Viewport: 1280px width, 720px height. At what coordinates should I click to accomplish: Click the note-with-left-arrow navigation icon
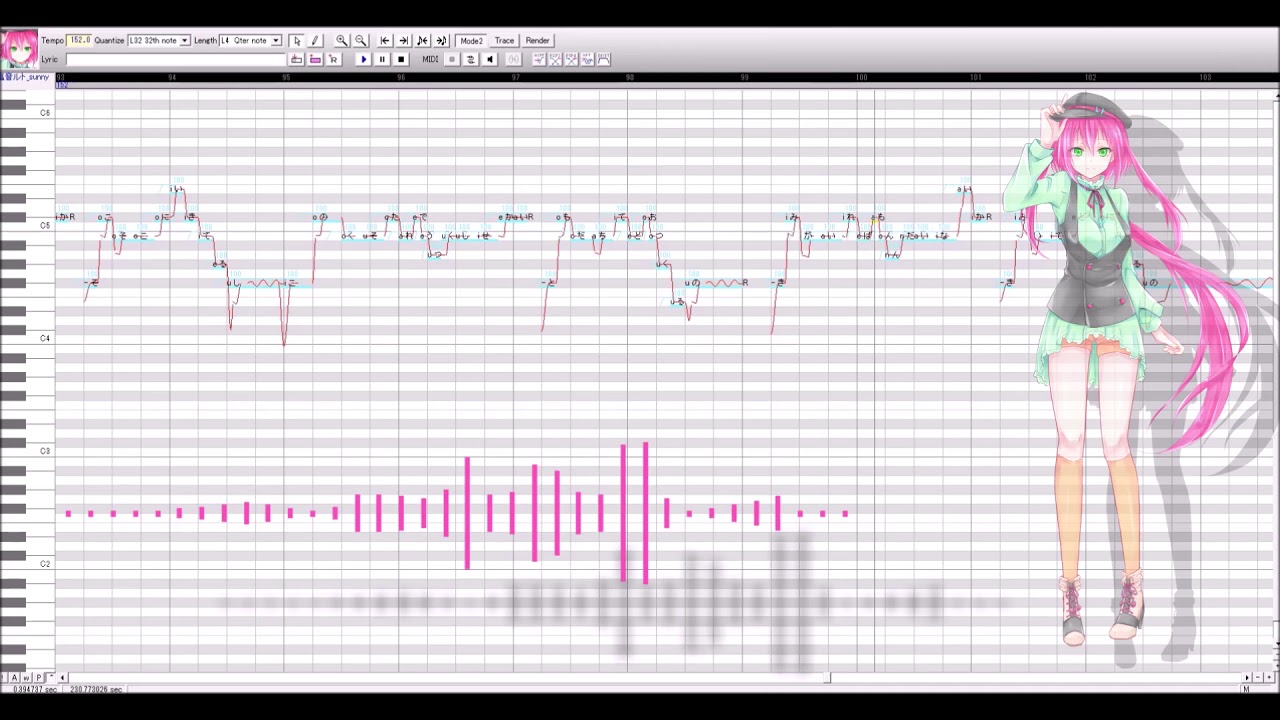pyautogui.click(x=422, y=41)
